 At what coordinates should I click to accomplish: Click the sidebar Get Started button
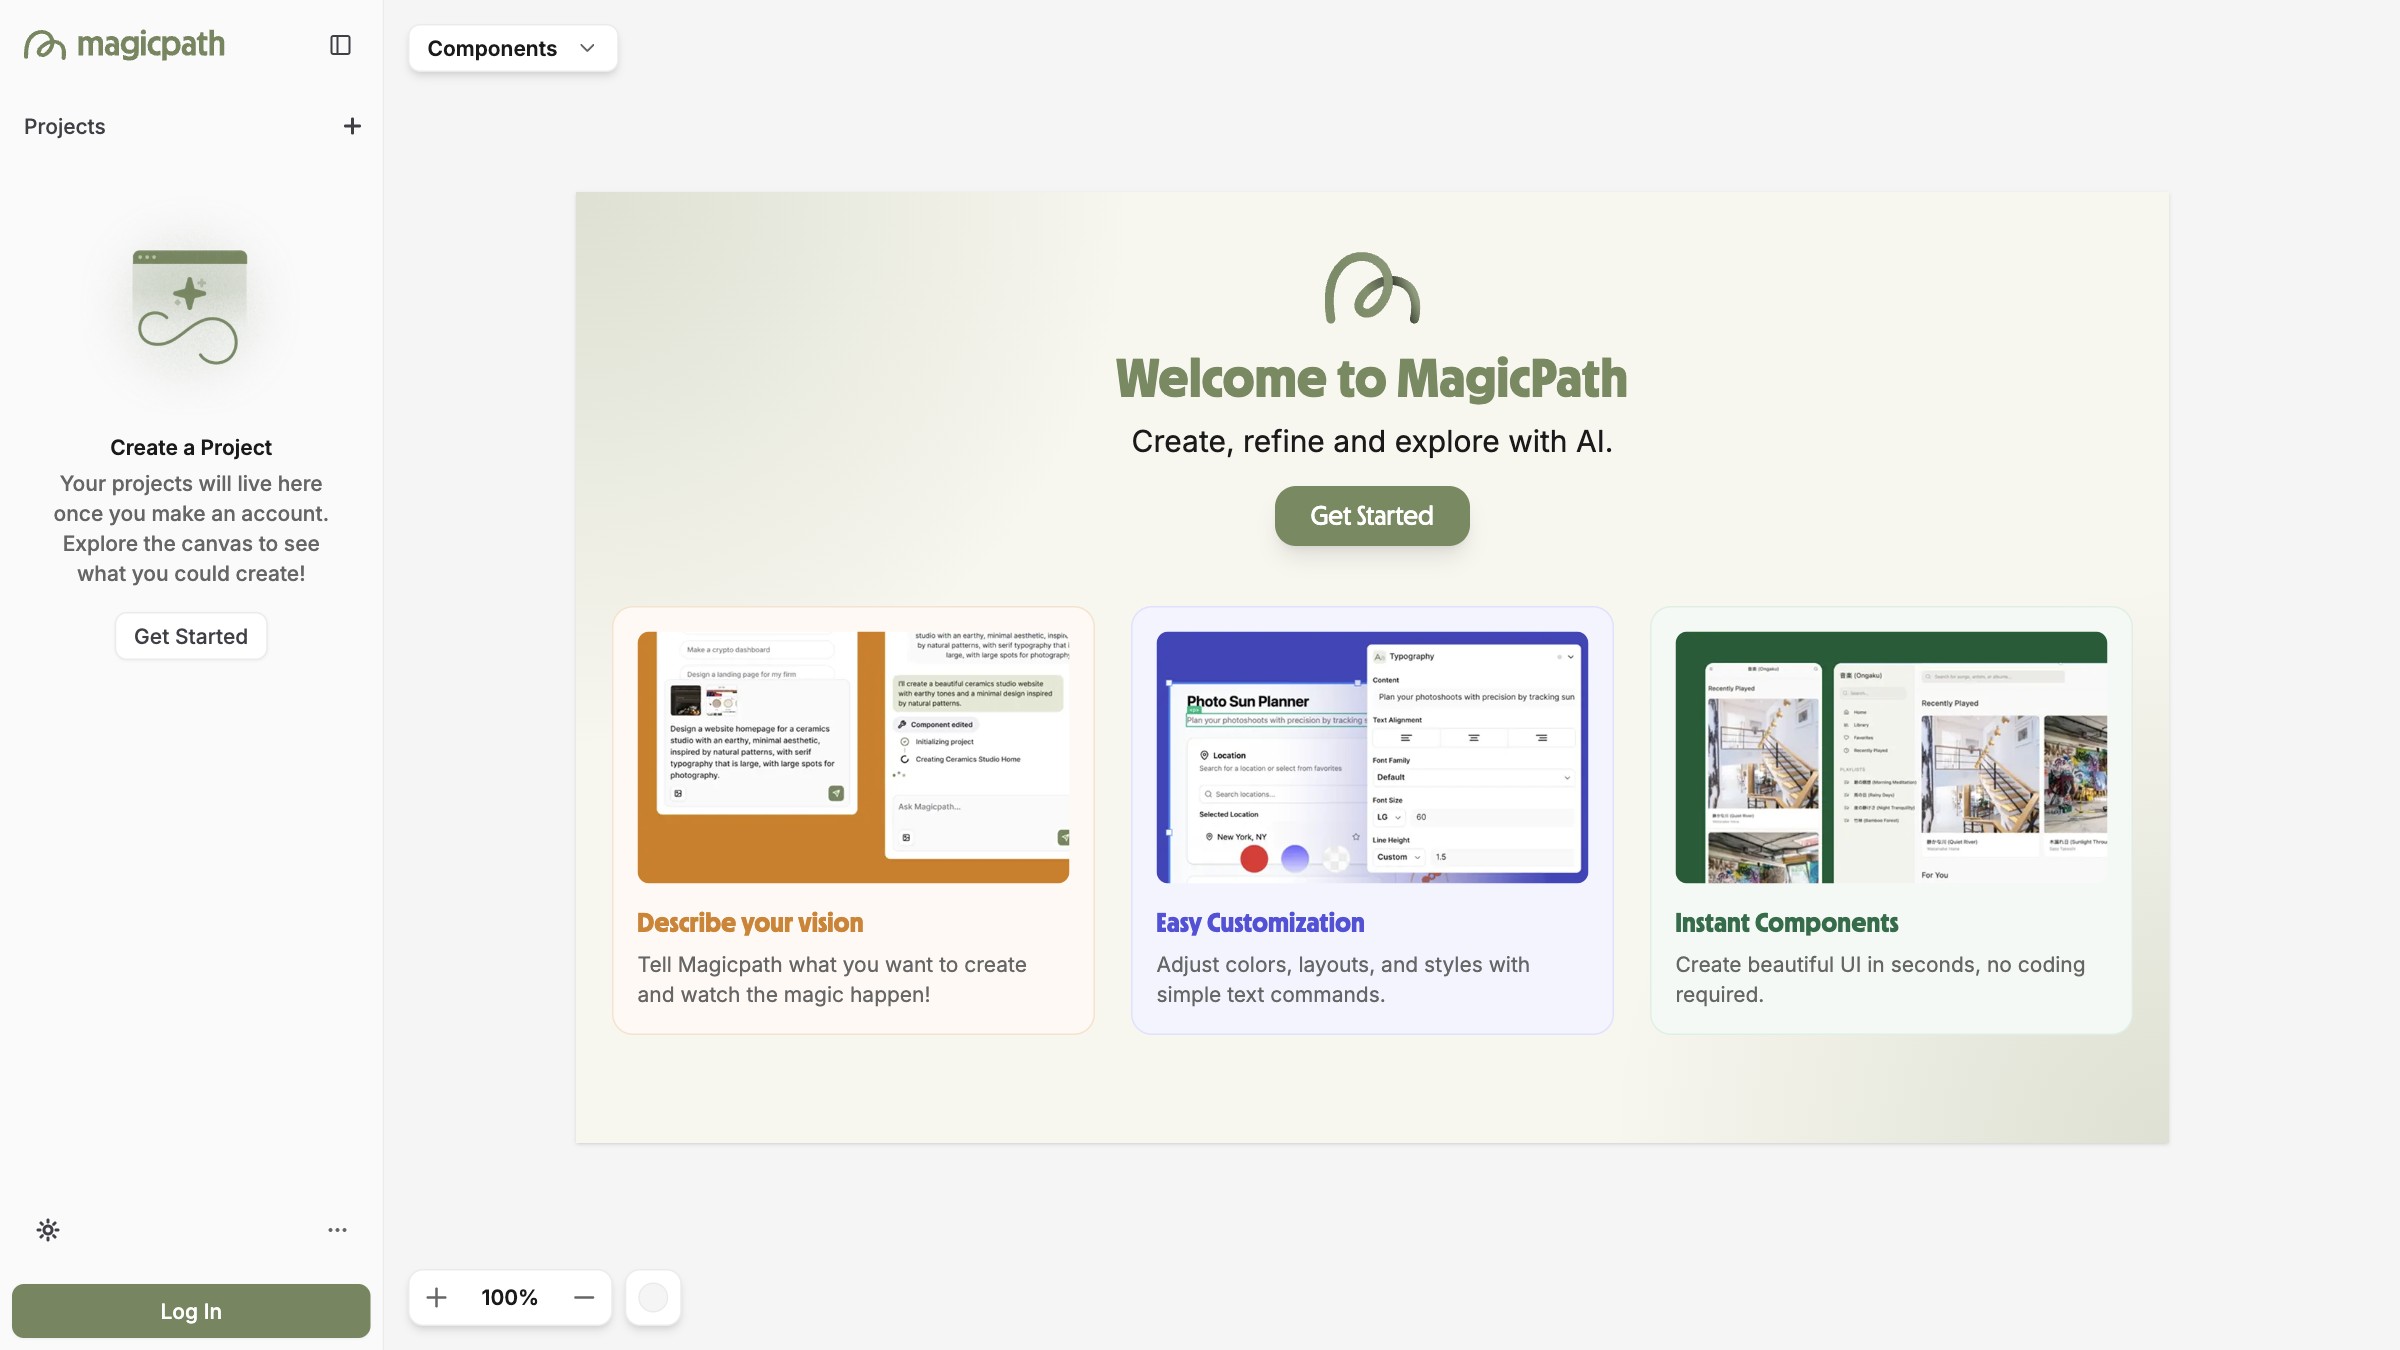(x=191, y=636)
